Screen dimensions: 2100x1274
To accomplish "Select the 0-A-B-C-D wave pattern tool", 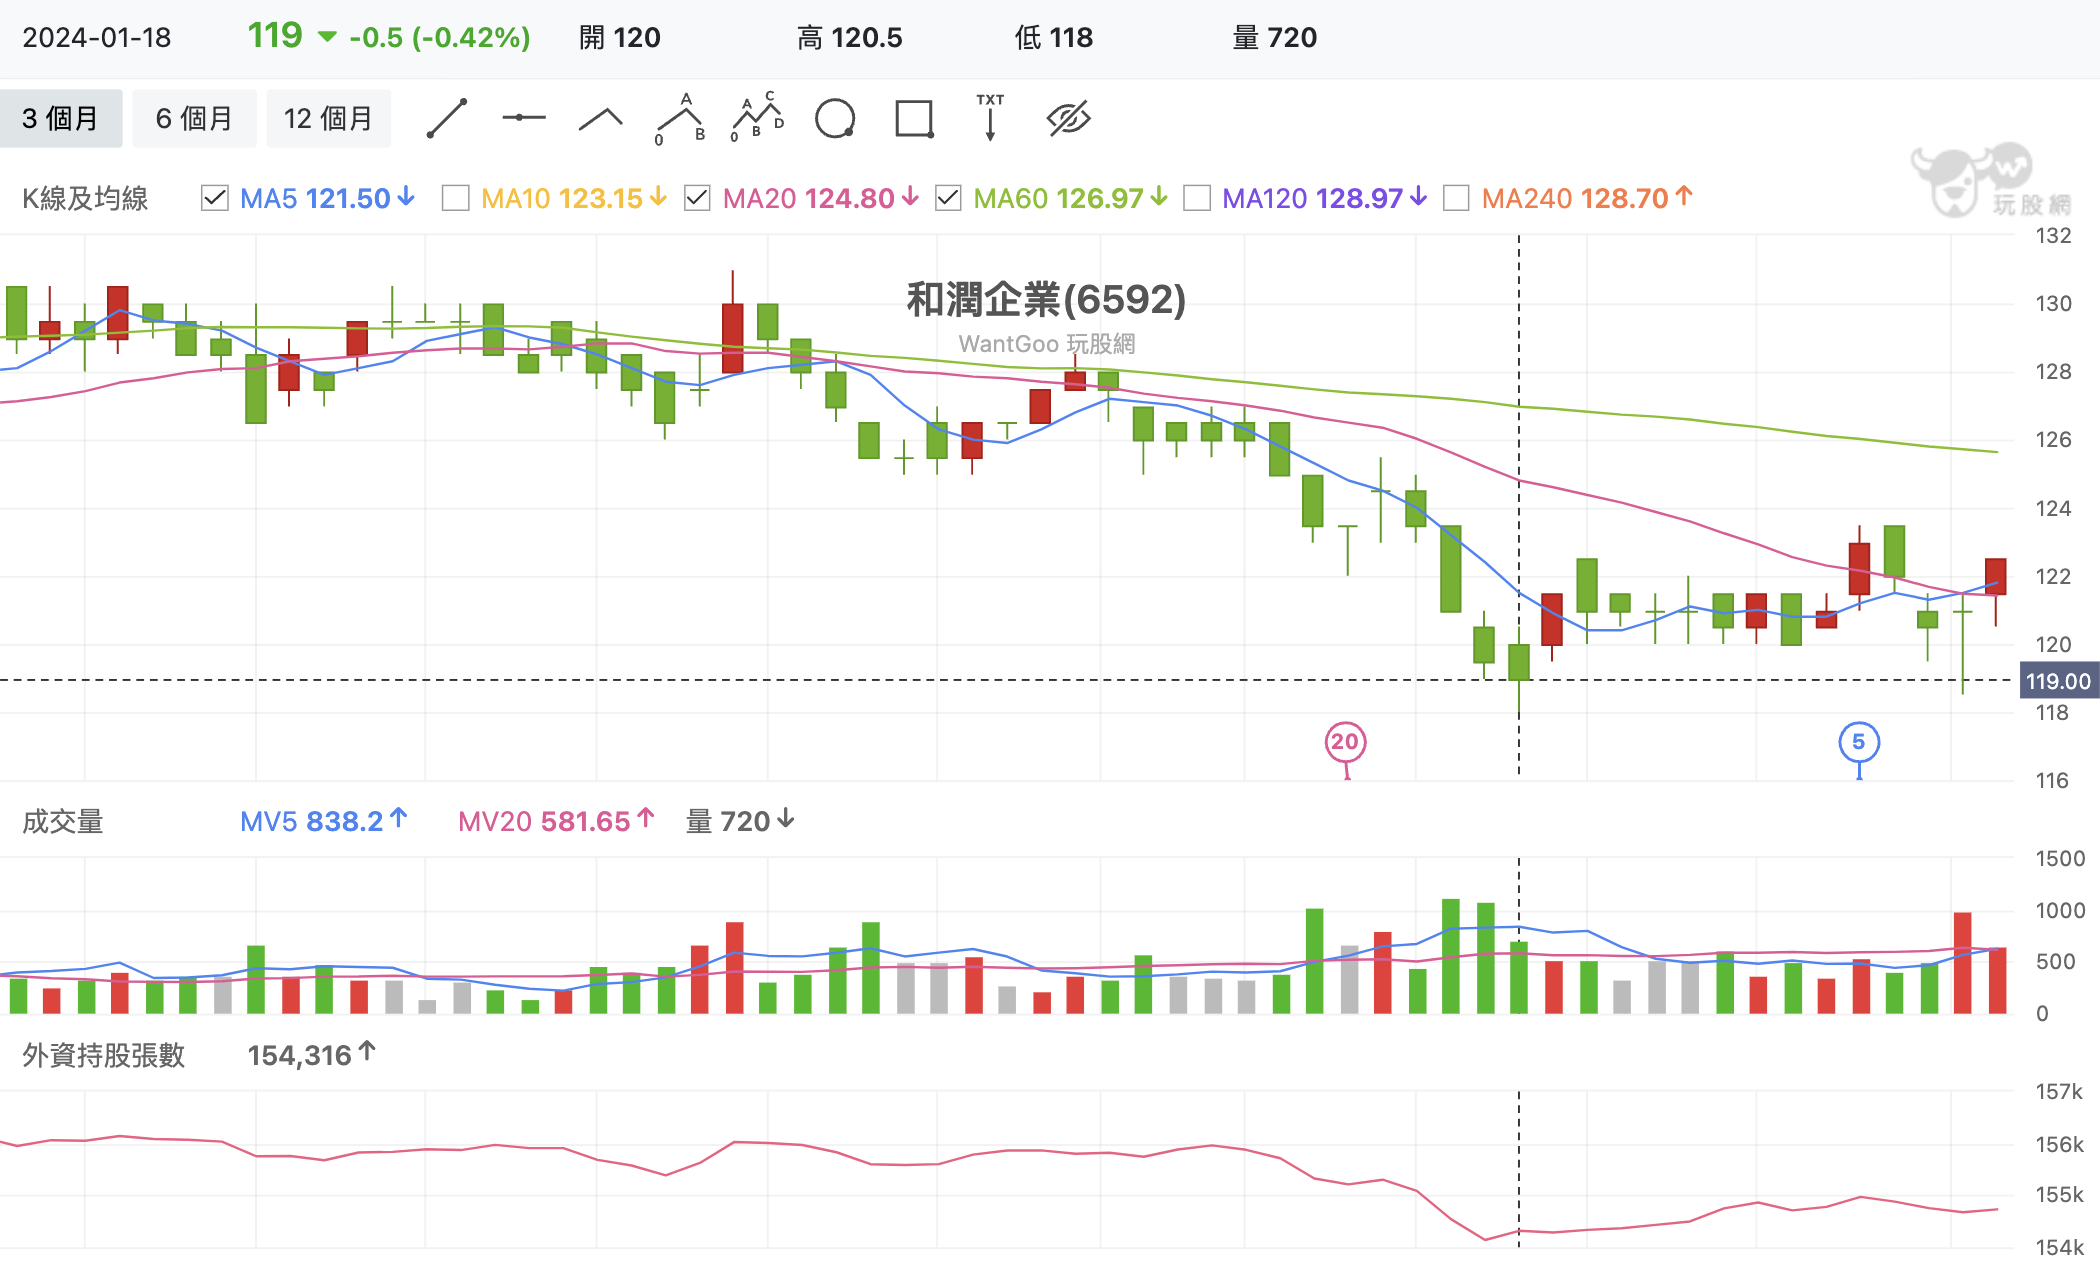I will point(757,118).
